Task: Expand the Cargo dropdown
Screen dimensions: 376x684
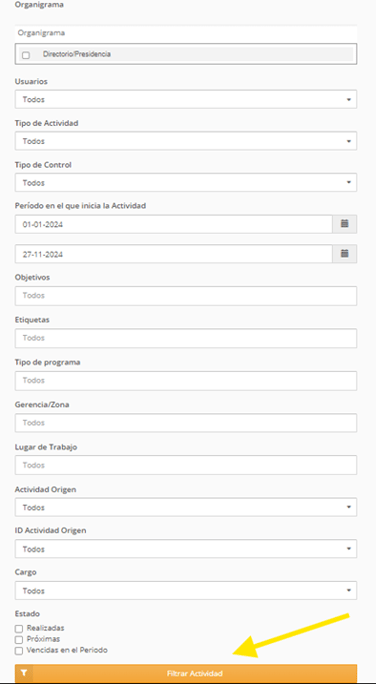Action: [186, 591]
